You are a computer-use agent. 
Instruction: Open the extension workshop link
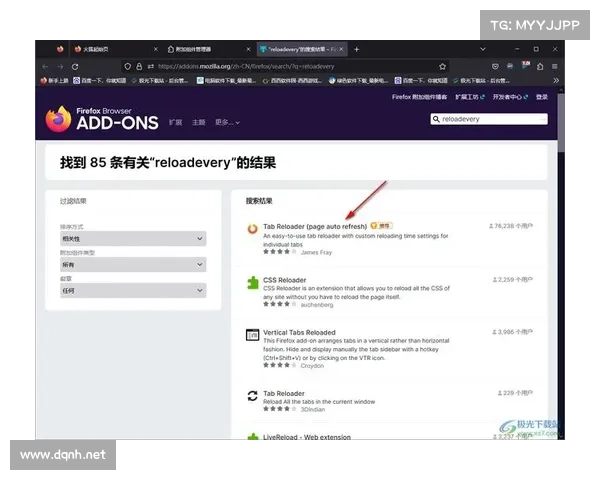coord(470,97)
